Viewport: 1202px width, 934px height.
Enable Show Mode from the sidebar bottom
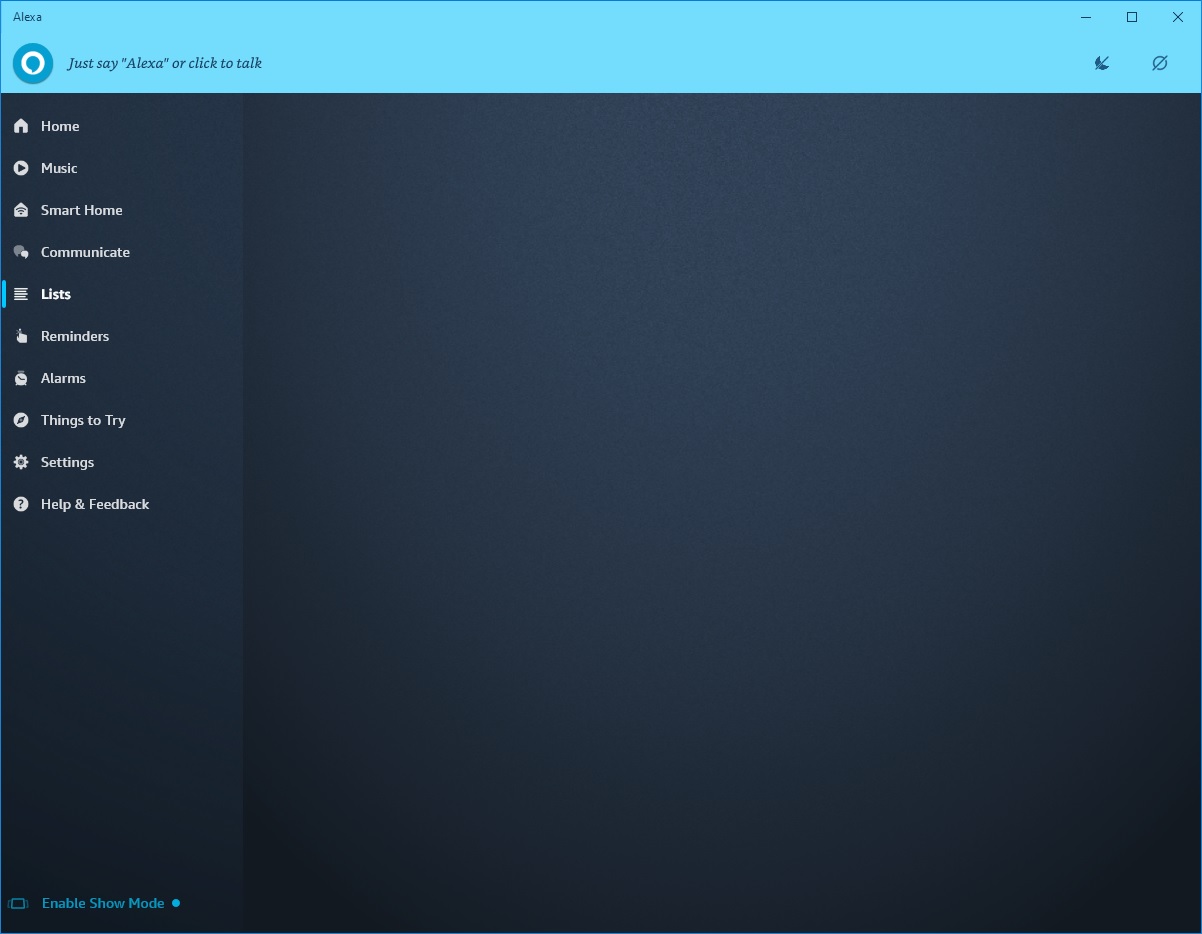103,903
